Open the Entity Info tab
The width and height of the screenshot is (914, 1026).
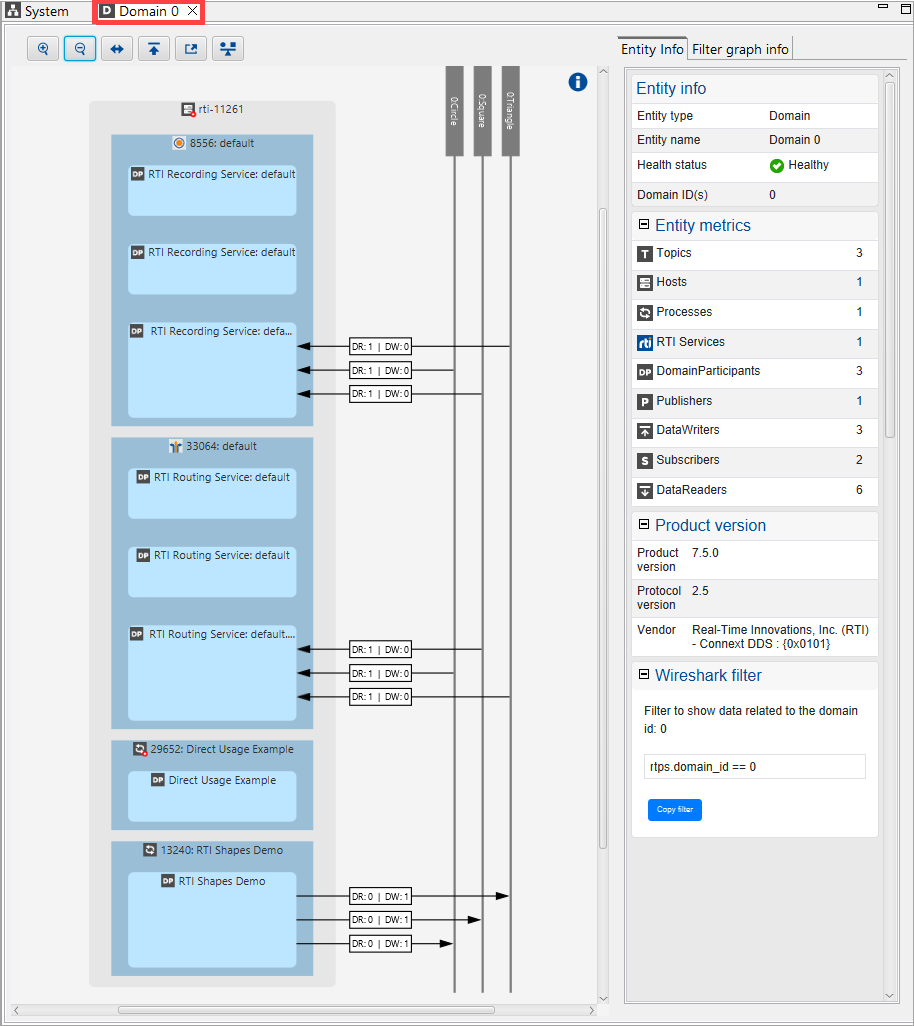(x=652, y=49)
